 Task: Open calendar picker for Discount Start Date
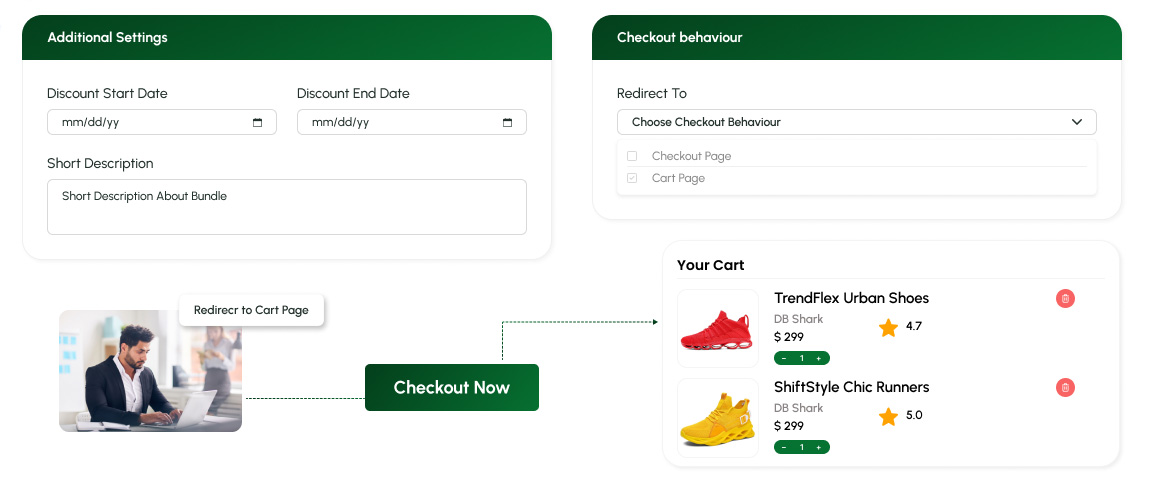(257, 123)
